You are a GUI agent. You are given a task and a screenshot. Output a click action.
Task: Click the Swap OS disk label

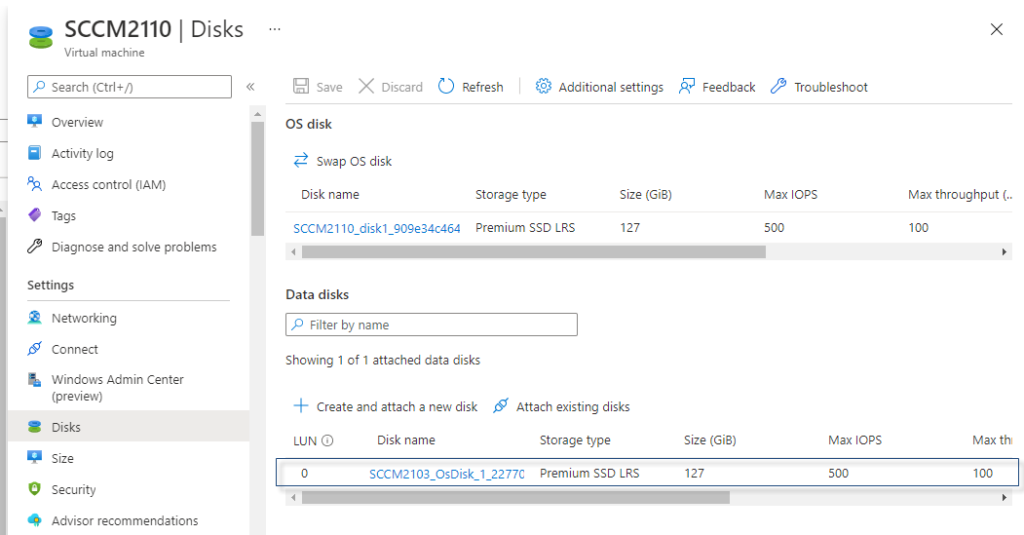[x=354, y=161]
